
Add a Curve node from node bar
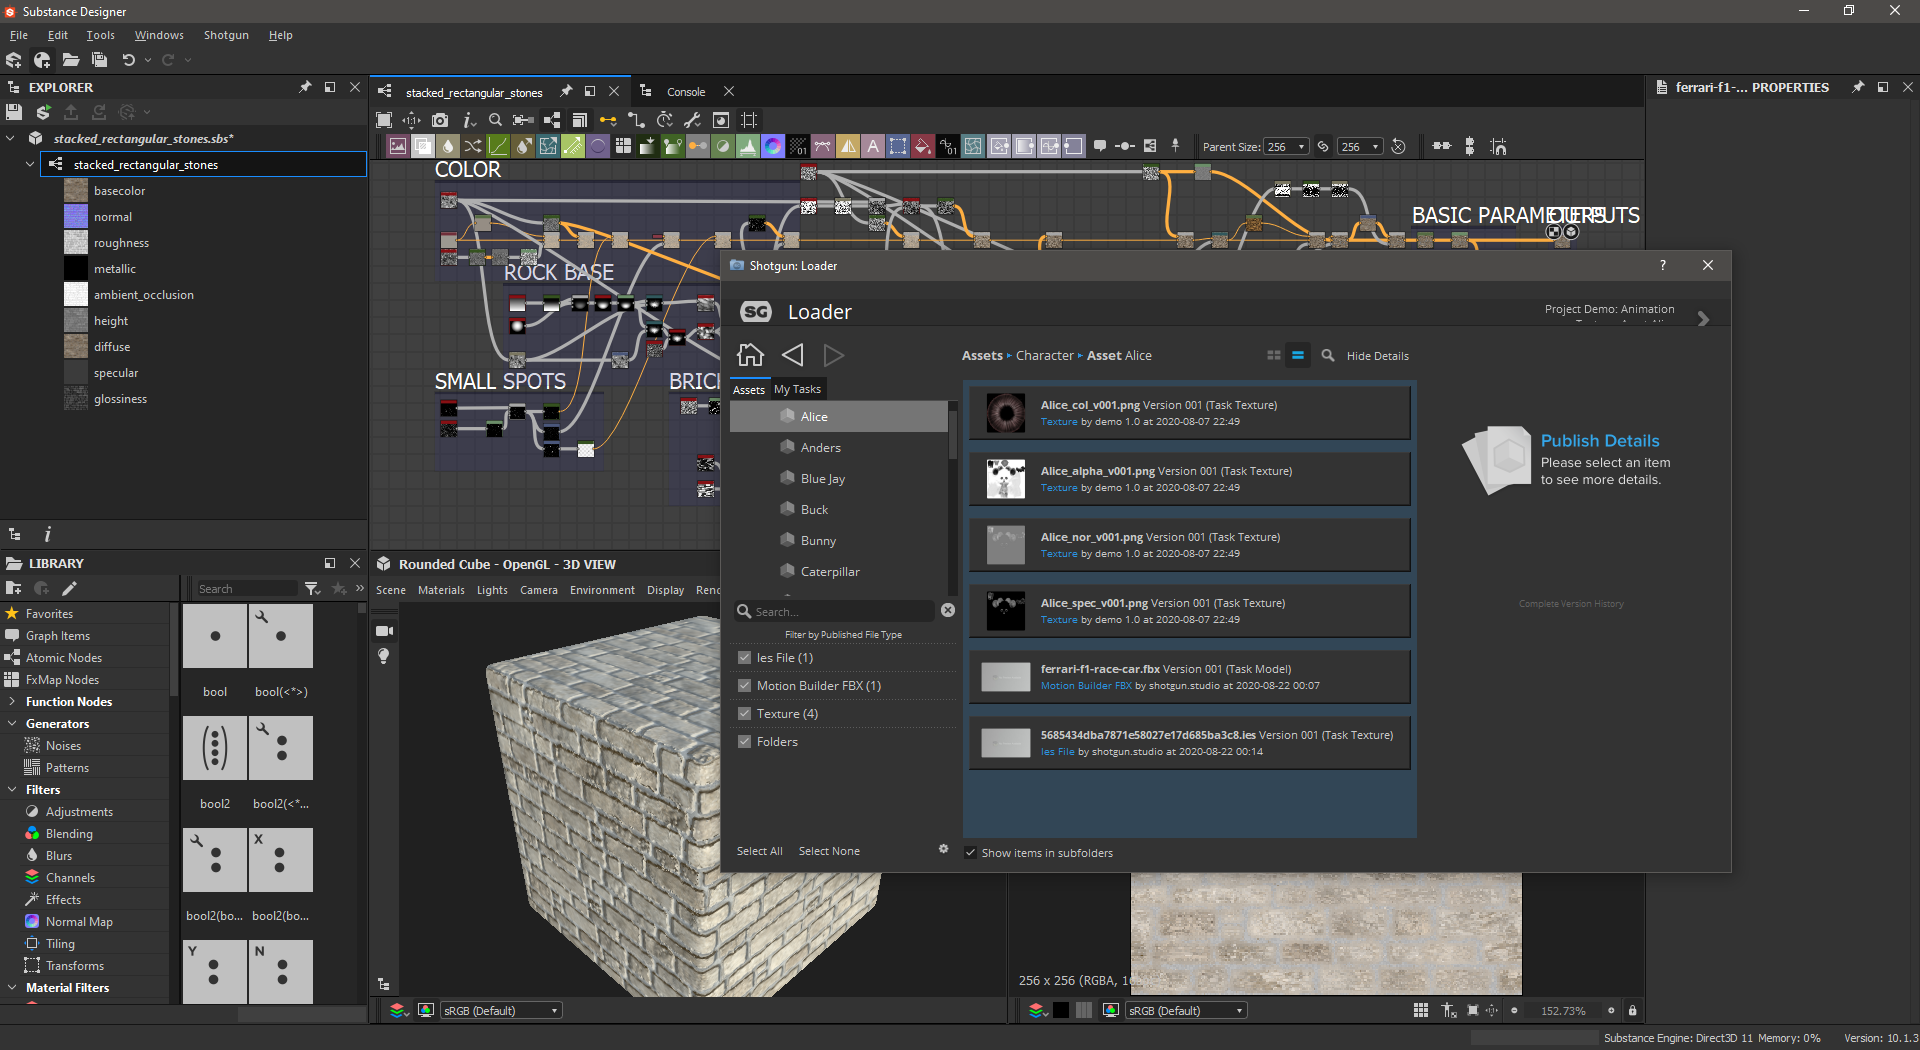[498, 146]
